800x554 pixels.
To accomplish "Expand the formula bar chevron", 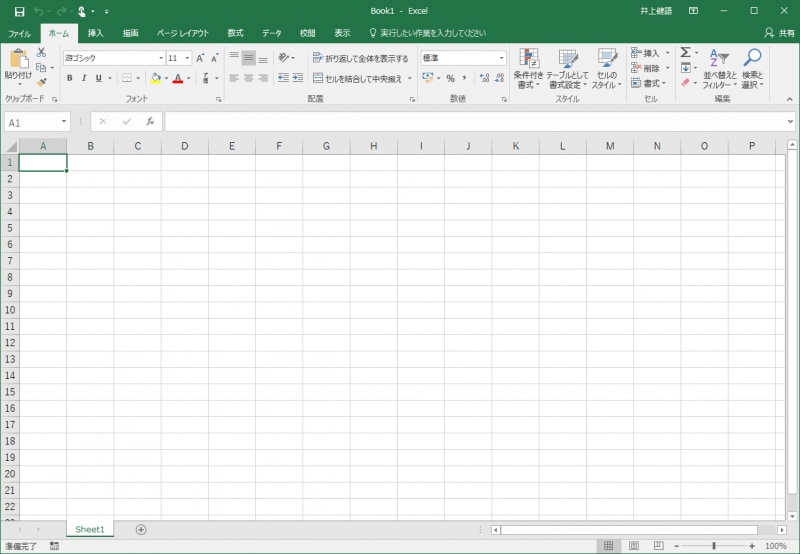I will pyautogui.click(x=790, y=121).
